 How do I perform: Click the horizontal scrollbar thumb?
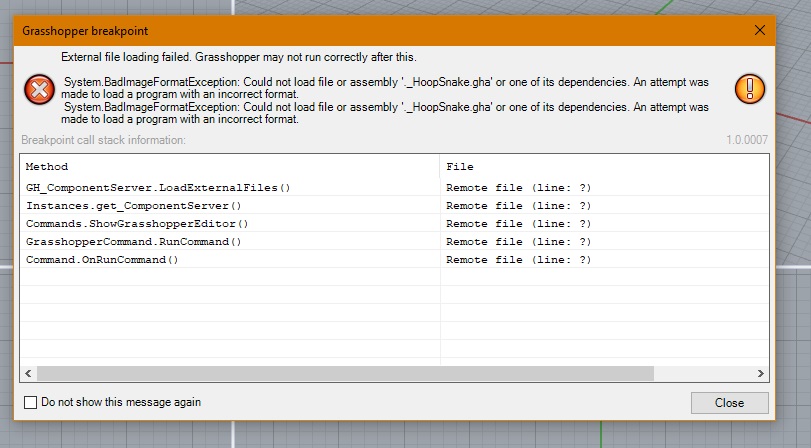pyautogui.click(x=345, y=374)
